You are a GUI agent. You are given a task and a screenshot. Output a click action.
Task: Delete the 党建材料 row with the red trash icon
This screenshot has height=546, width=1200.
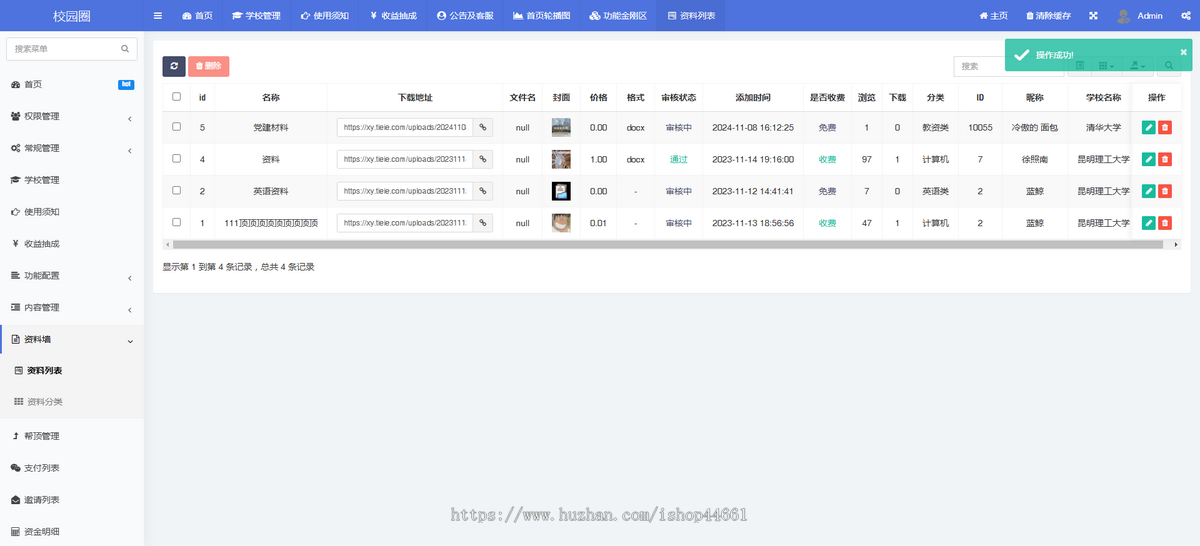point(1165,127)
